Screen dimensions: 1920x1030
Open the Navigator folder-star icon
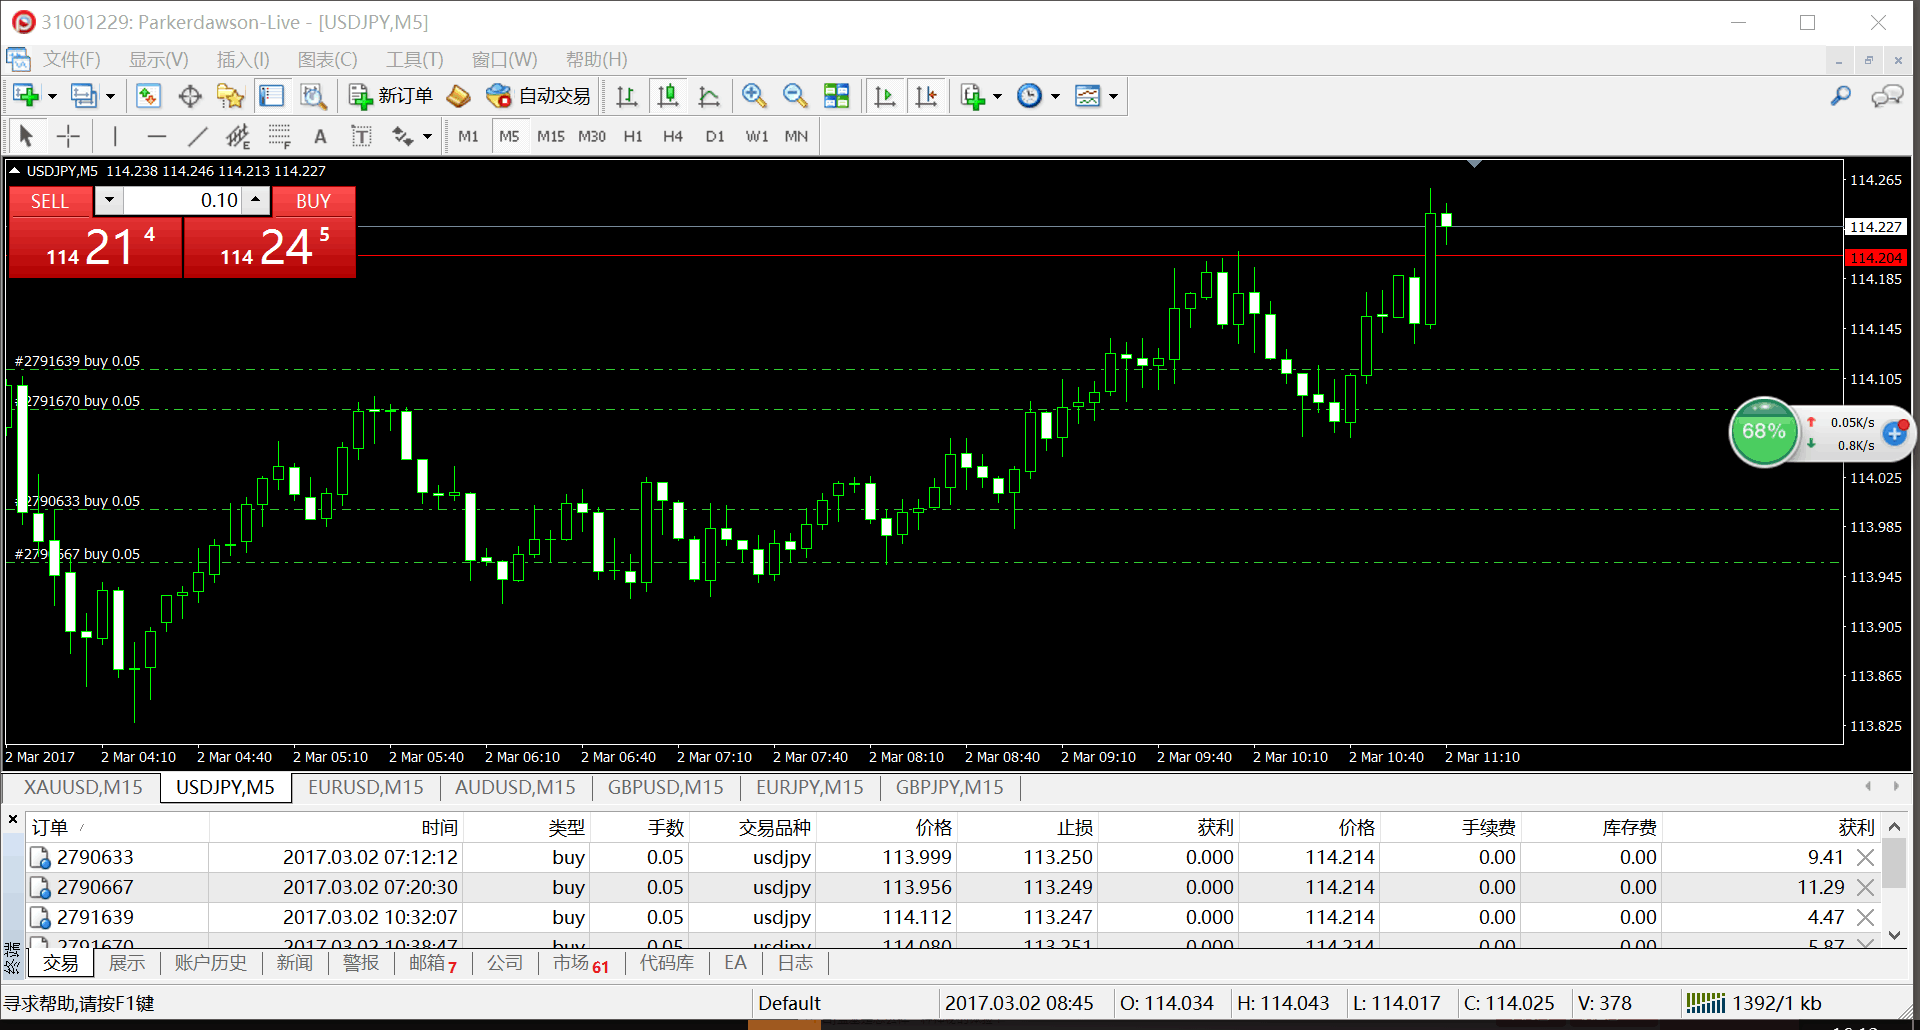(x=231, y=96)
